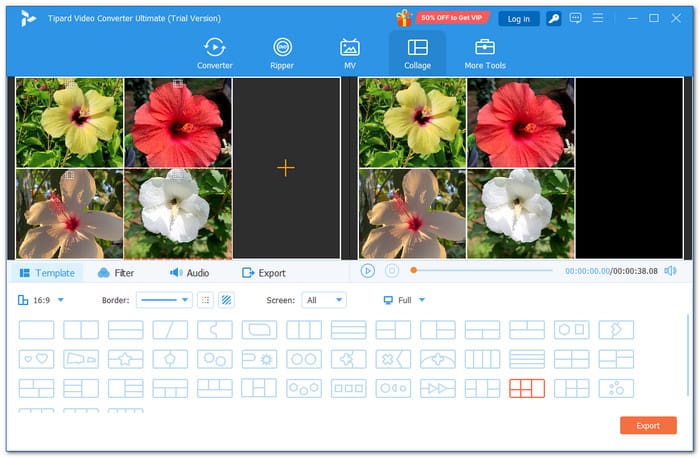Switch to the Collage module
This screenshot has height=458, width=700.
pos(417,54)
